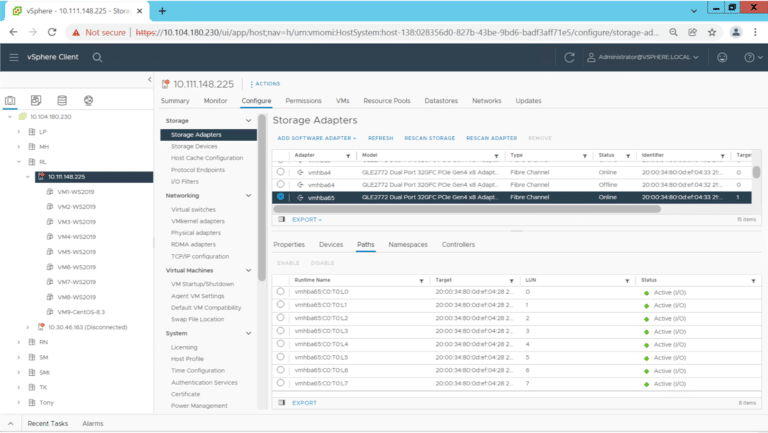Toggle paths table column selector icon
Screen dimensions: 768x433
point(282,403)
